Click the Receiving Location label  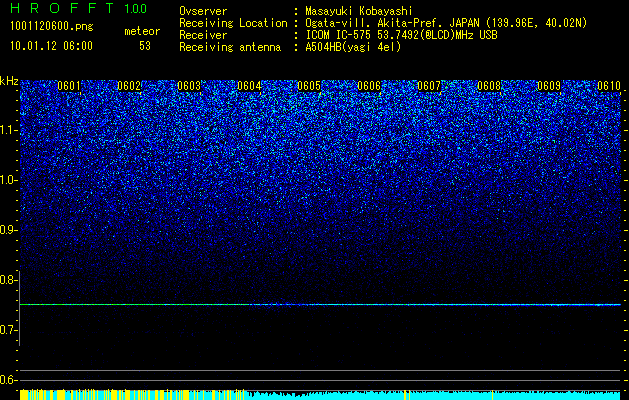pos(233,23)
